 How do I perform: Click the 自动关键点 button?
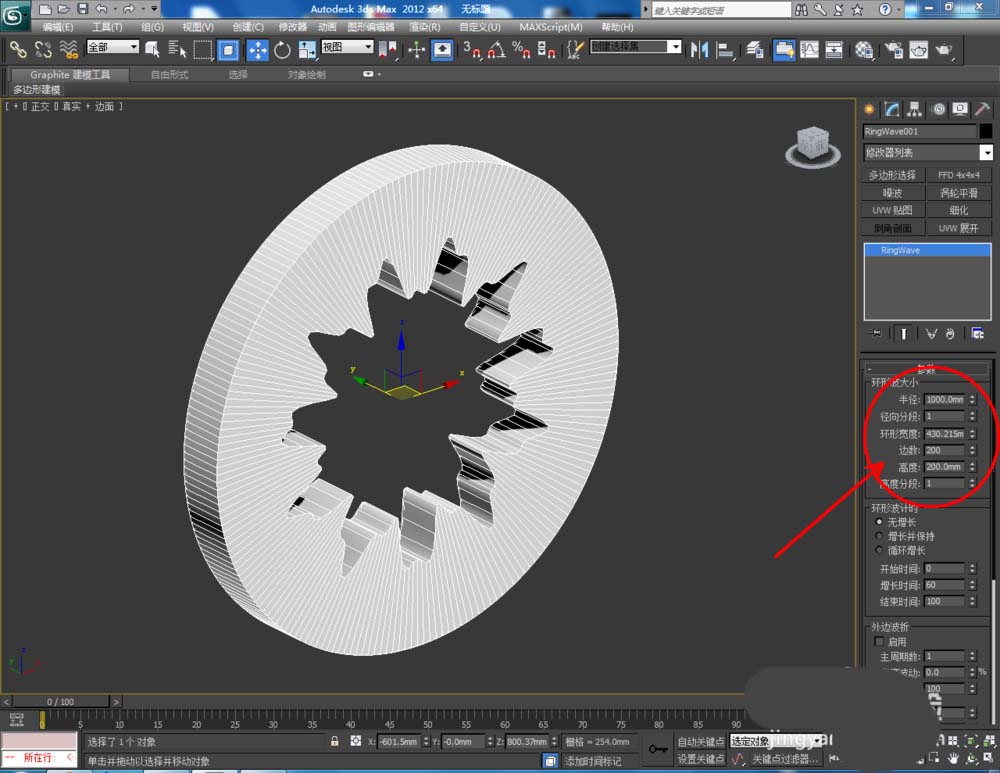[x=699, y=741]
